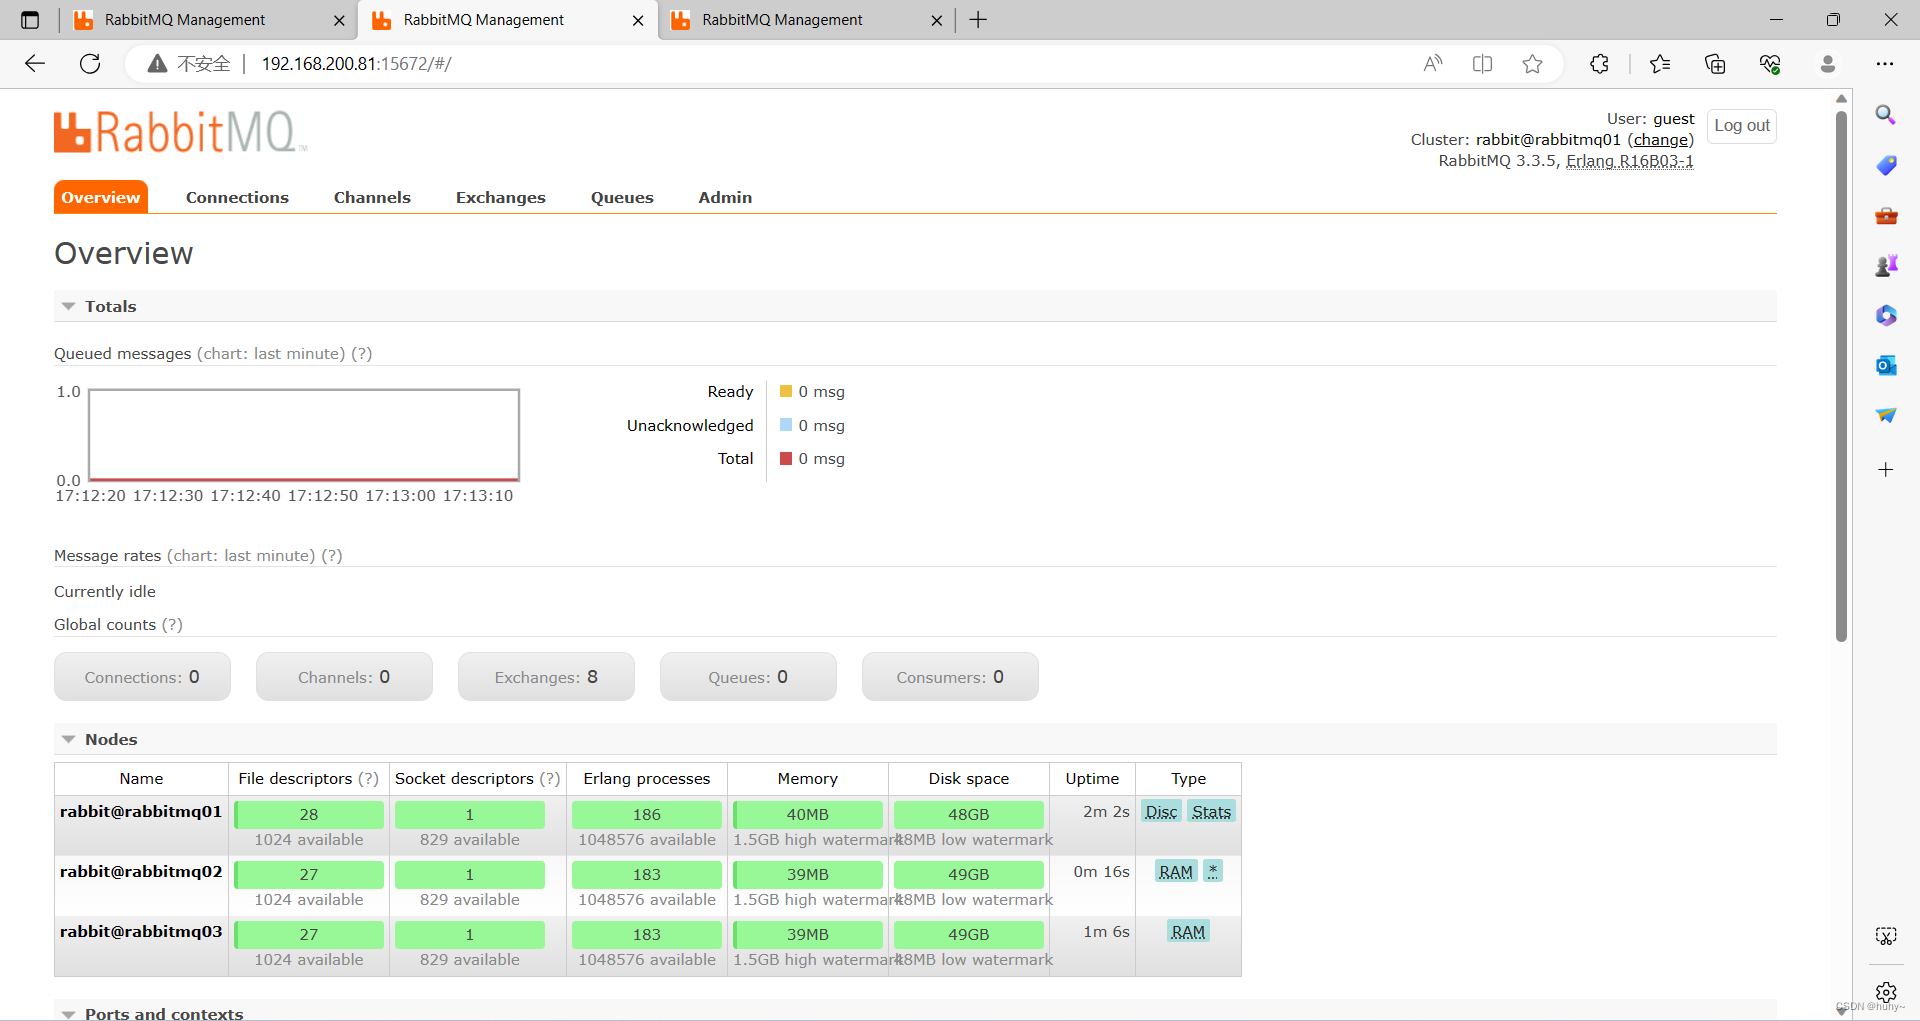Open tab actions menu icon

click(x=30, y=20)
